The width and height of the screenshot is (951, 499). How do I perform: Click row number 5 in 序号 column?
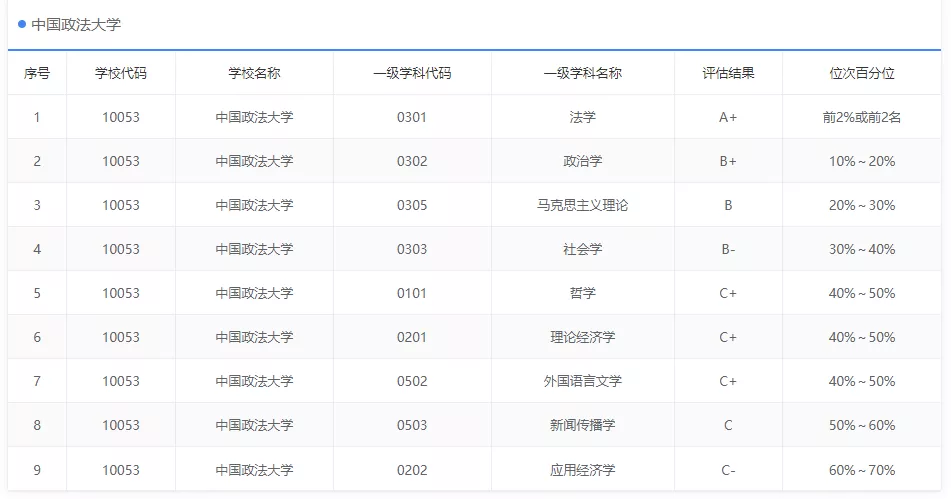click(37, 293)
